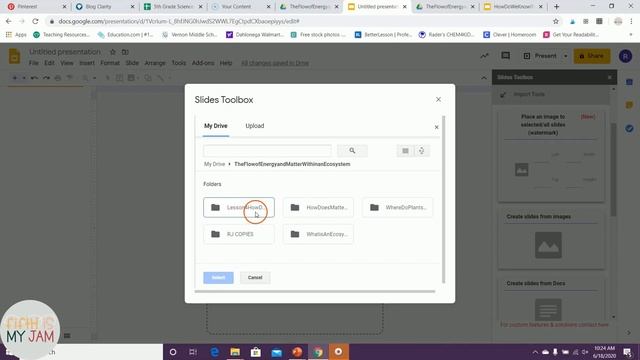This screenshot has width=640, height=360.
Task: Open the RJ COPIES folder
Action: click(239, 234)
